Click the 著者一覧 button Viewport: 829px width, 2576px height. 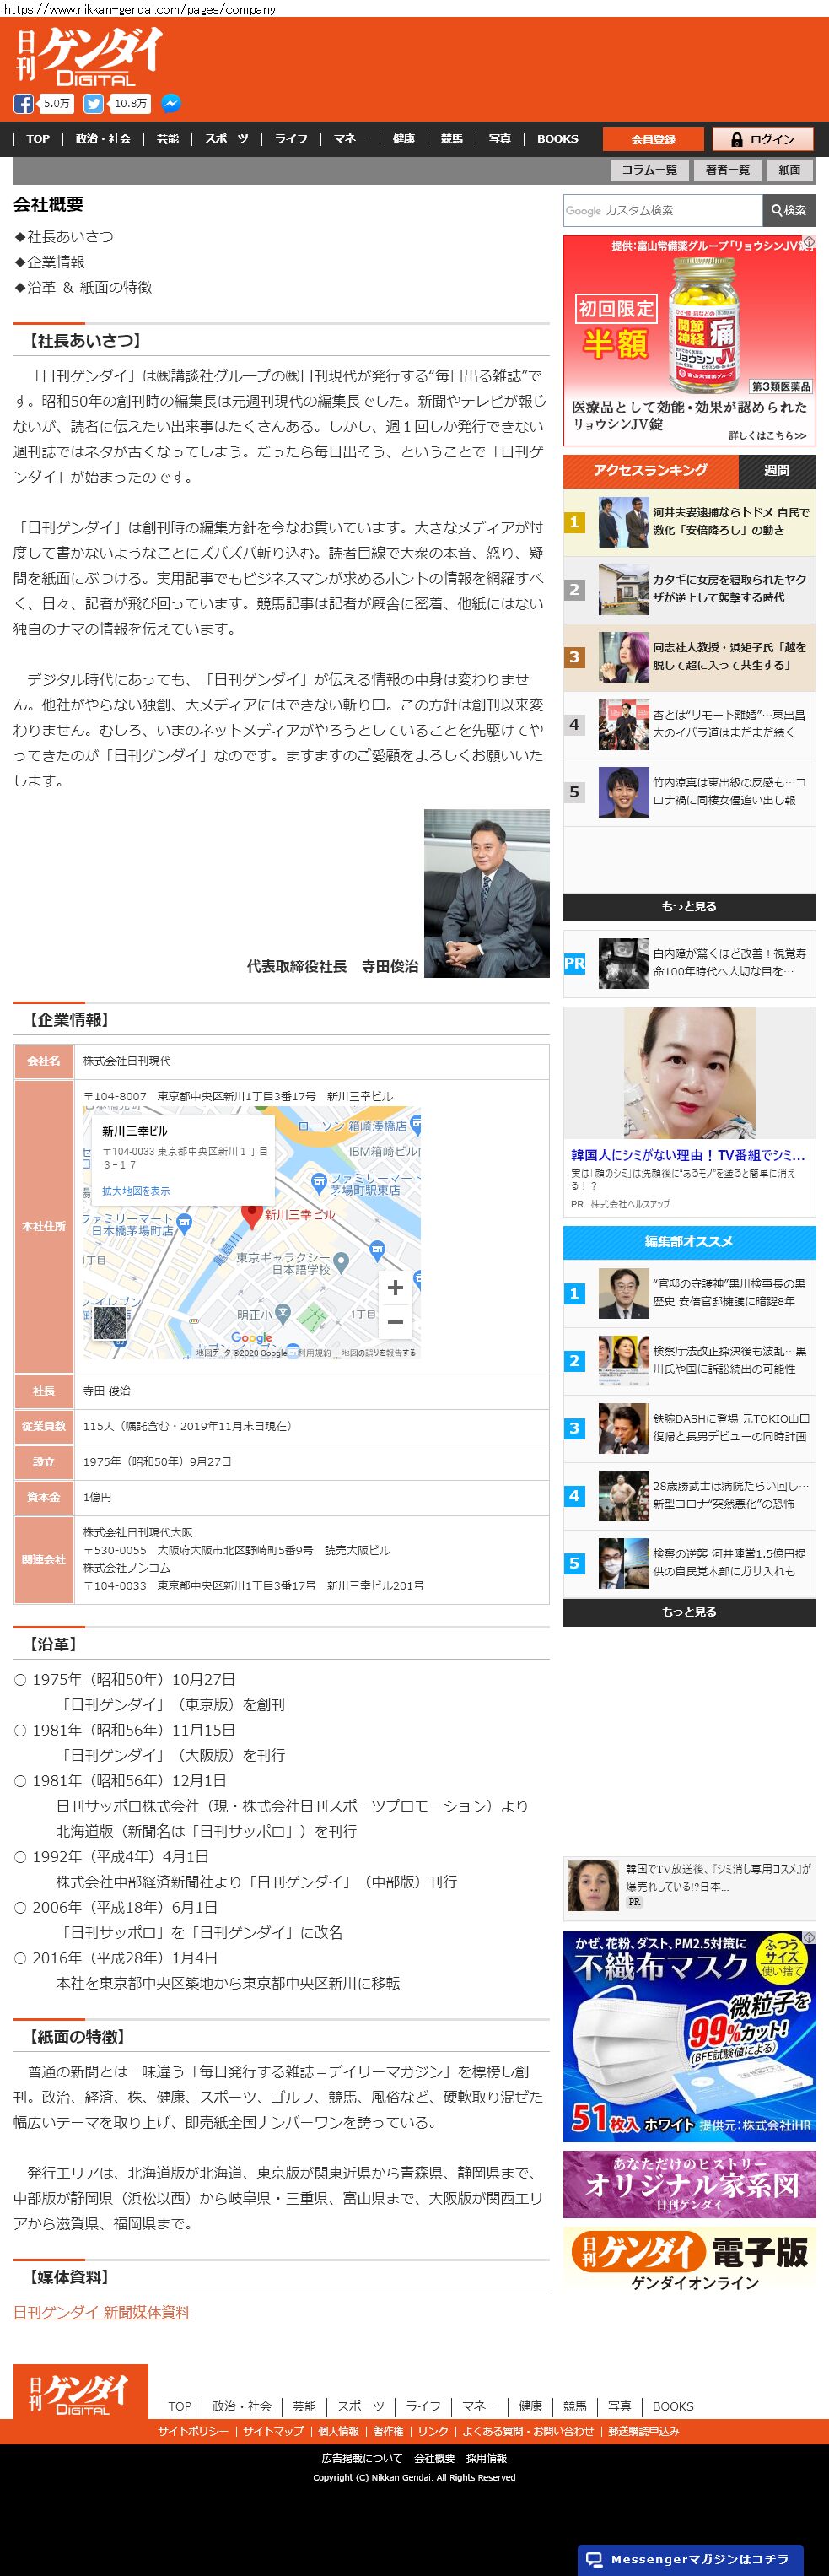click(x=727, y=170)
